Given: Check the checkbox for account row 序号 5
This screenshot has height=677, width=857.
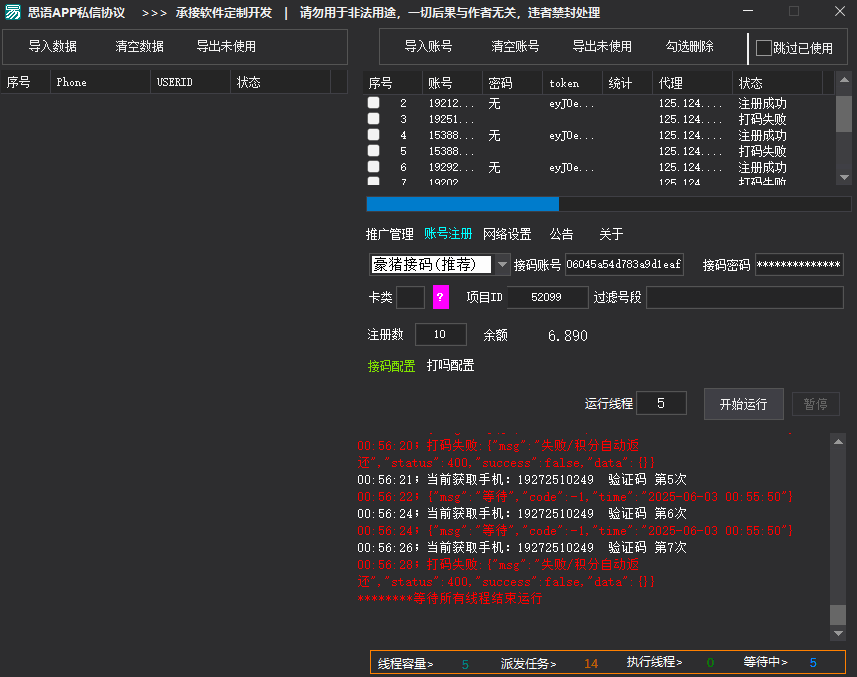Looking at the screenshot, I should [374, 151].
